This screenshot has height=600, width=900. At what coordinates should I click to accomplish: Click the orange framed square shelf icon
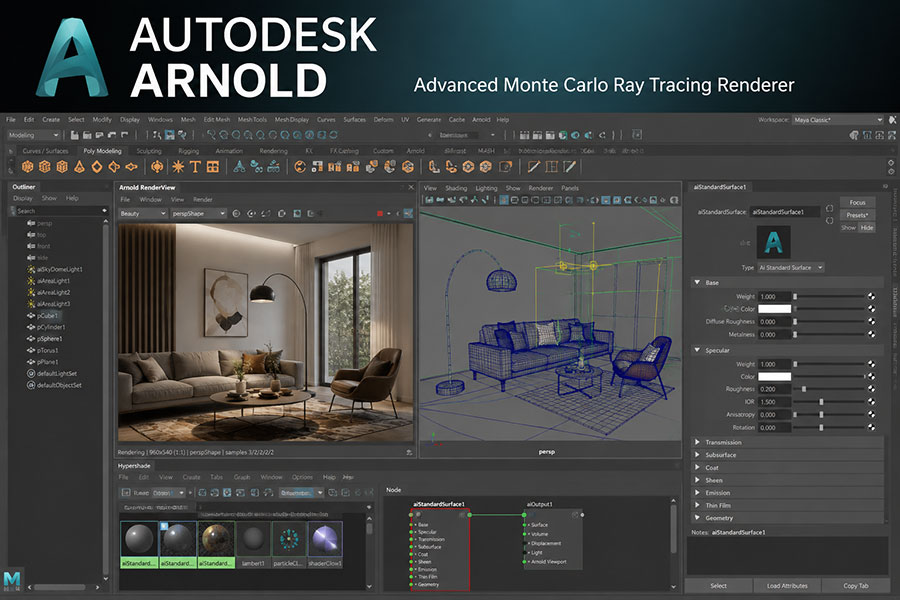tap(505, 167)
